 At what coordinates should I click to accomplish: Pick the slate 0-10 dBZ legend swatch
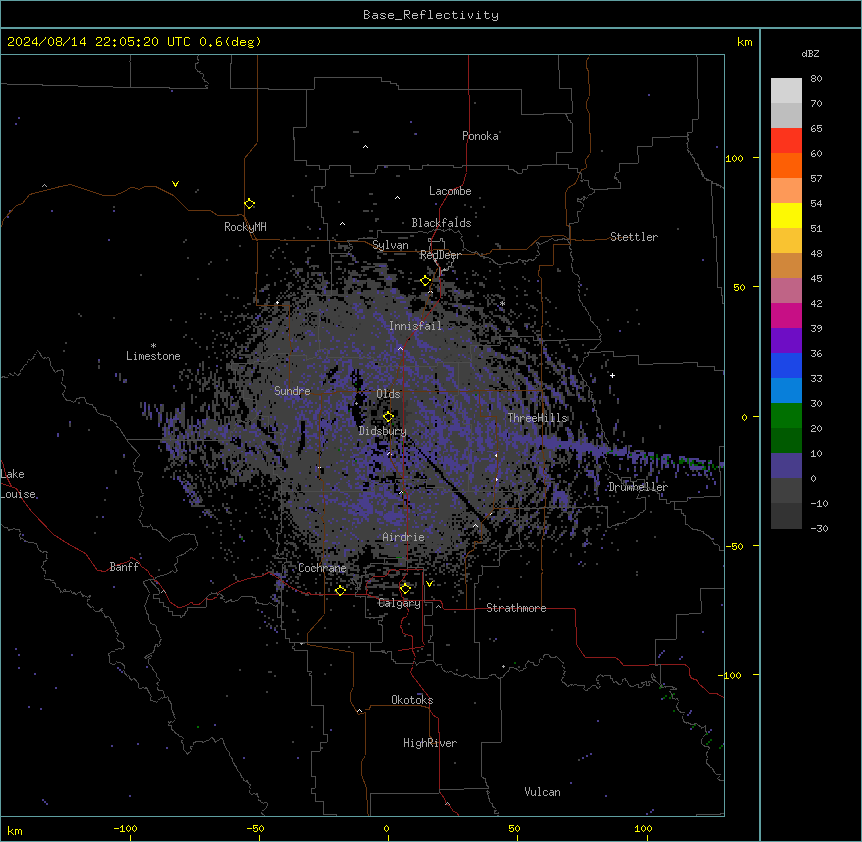point(786,466)
